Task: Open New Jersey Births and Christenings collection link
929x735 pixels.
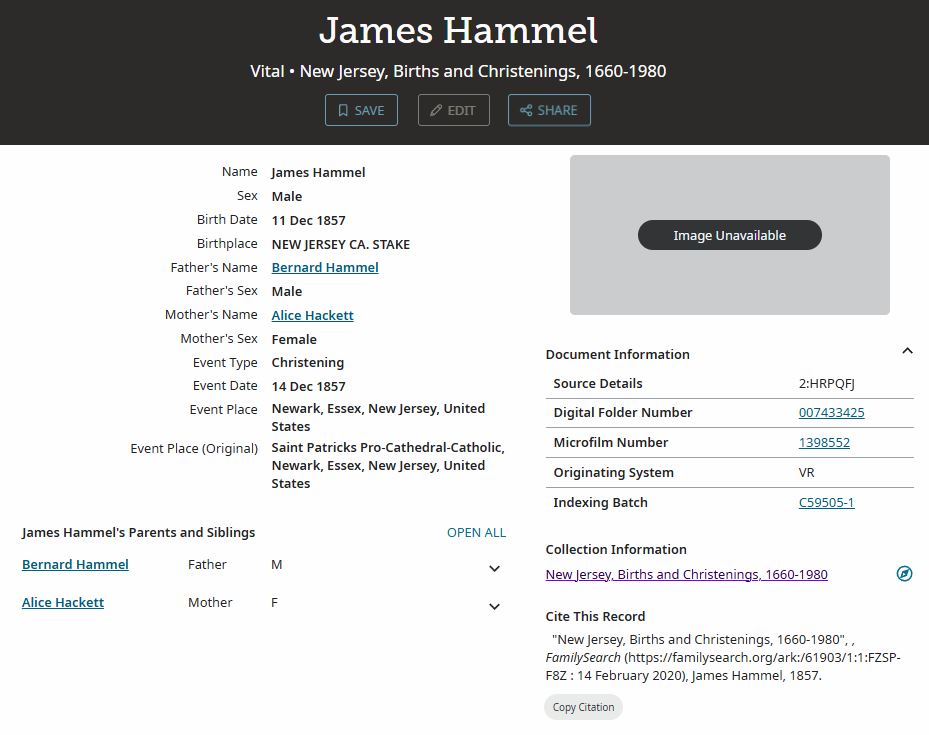Action: [686, 574]
